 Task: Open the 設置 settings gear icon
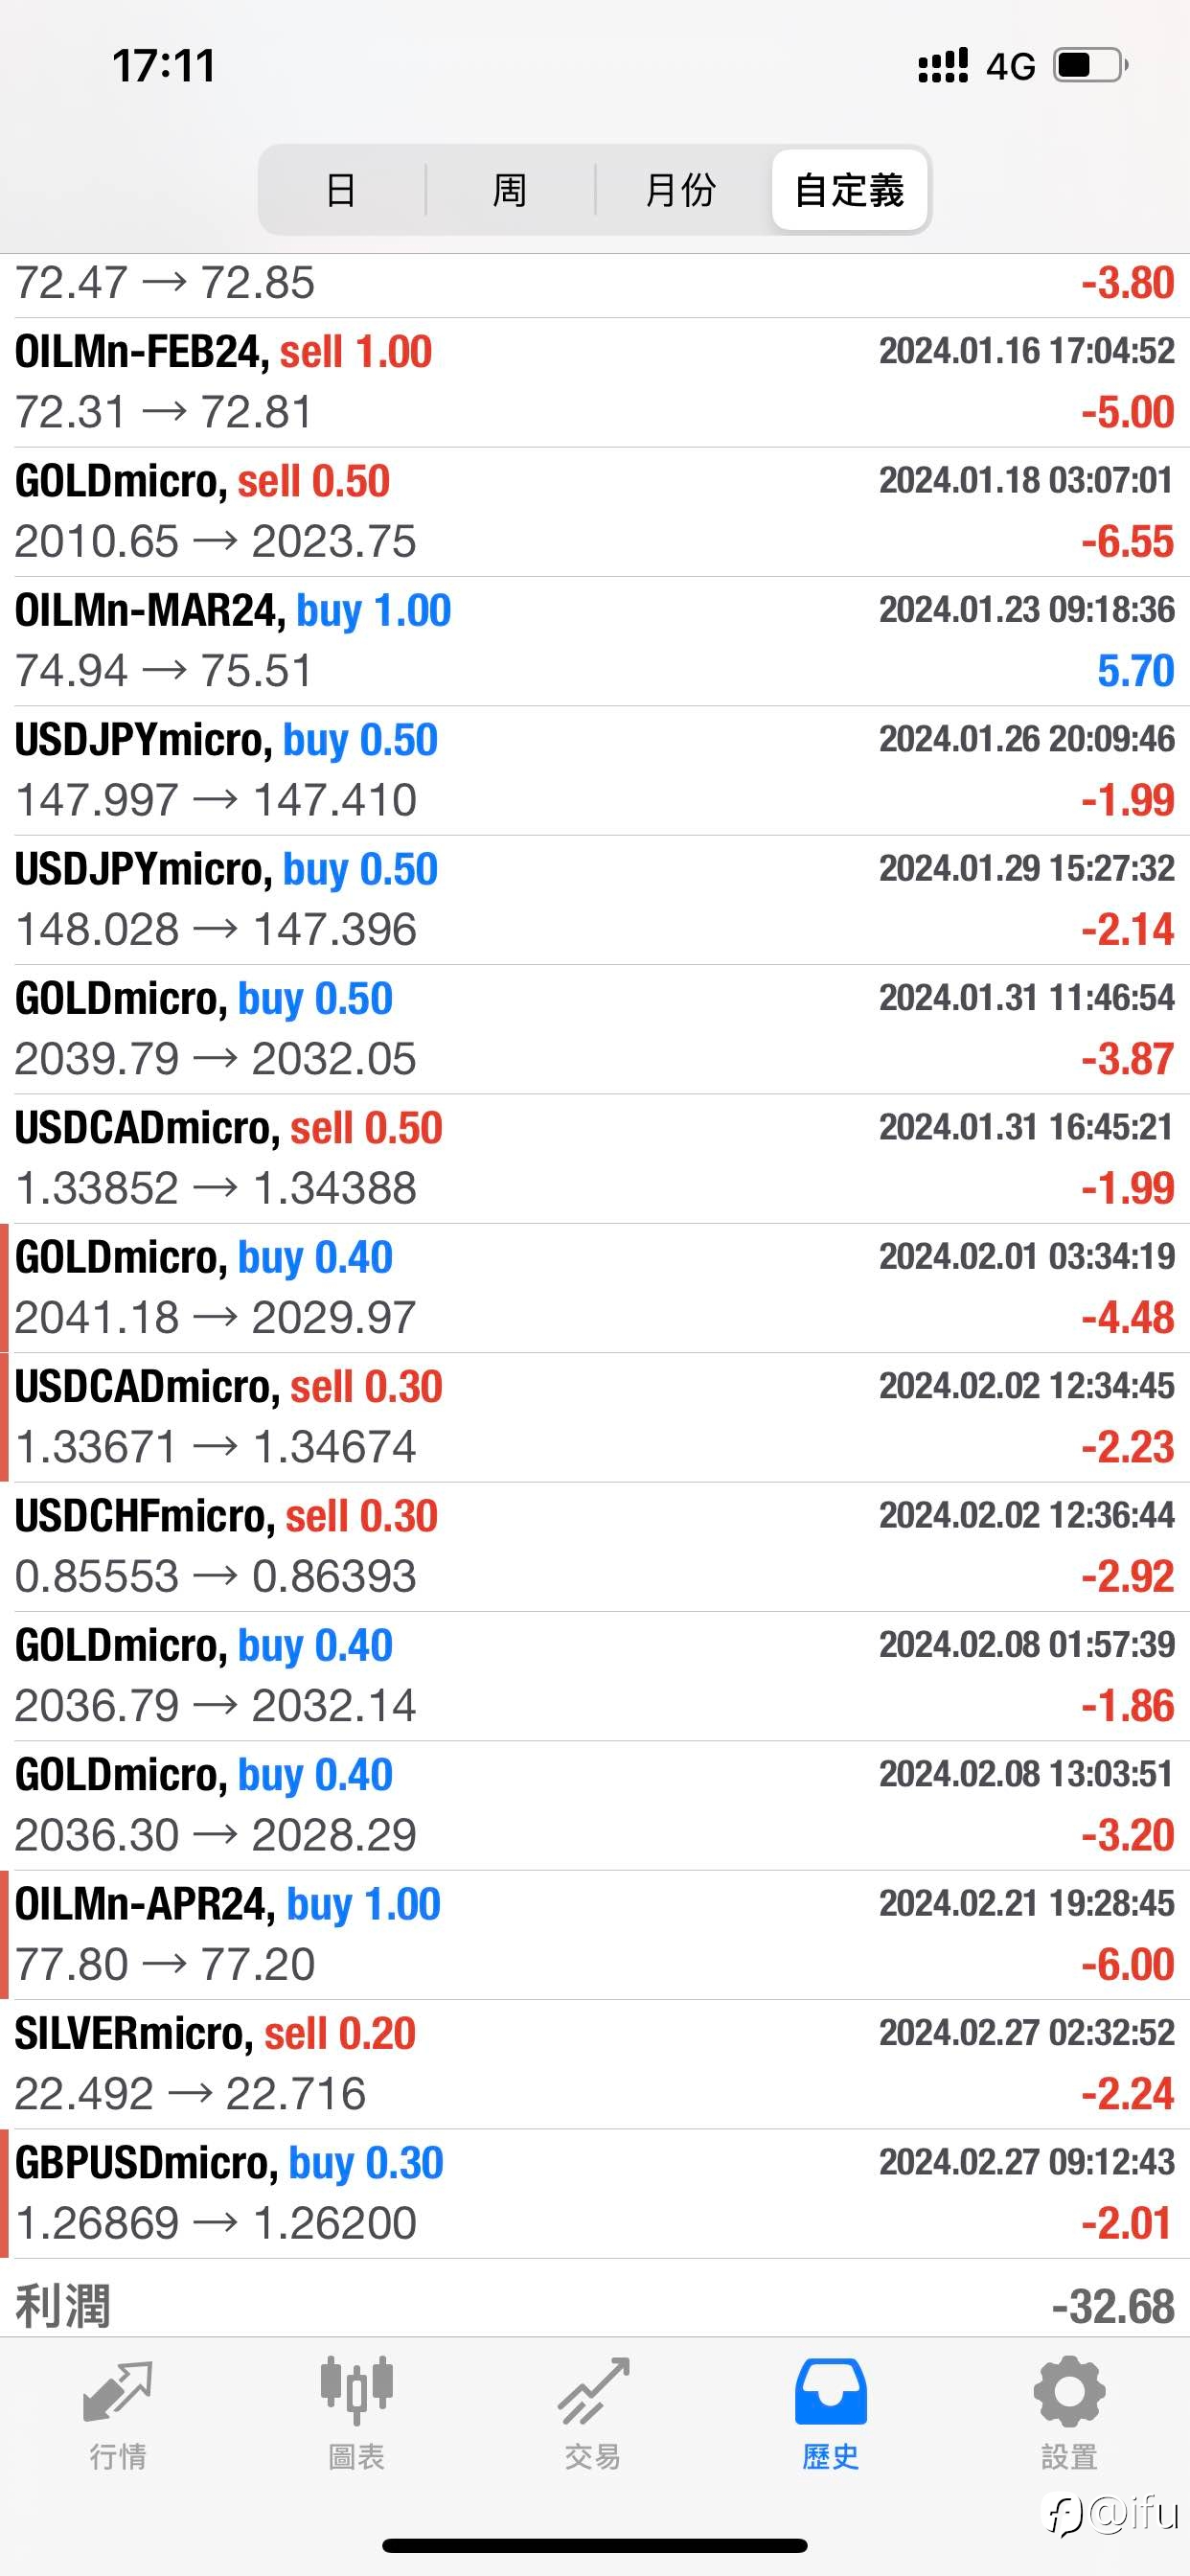pyautogui.click(x=1069, y=2392)
